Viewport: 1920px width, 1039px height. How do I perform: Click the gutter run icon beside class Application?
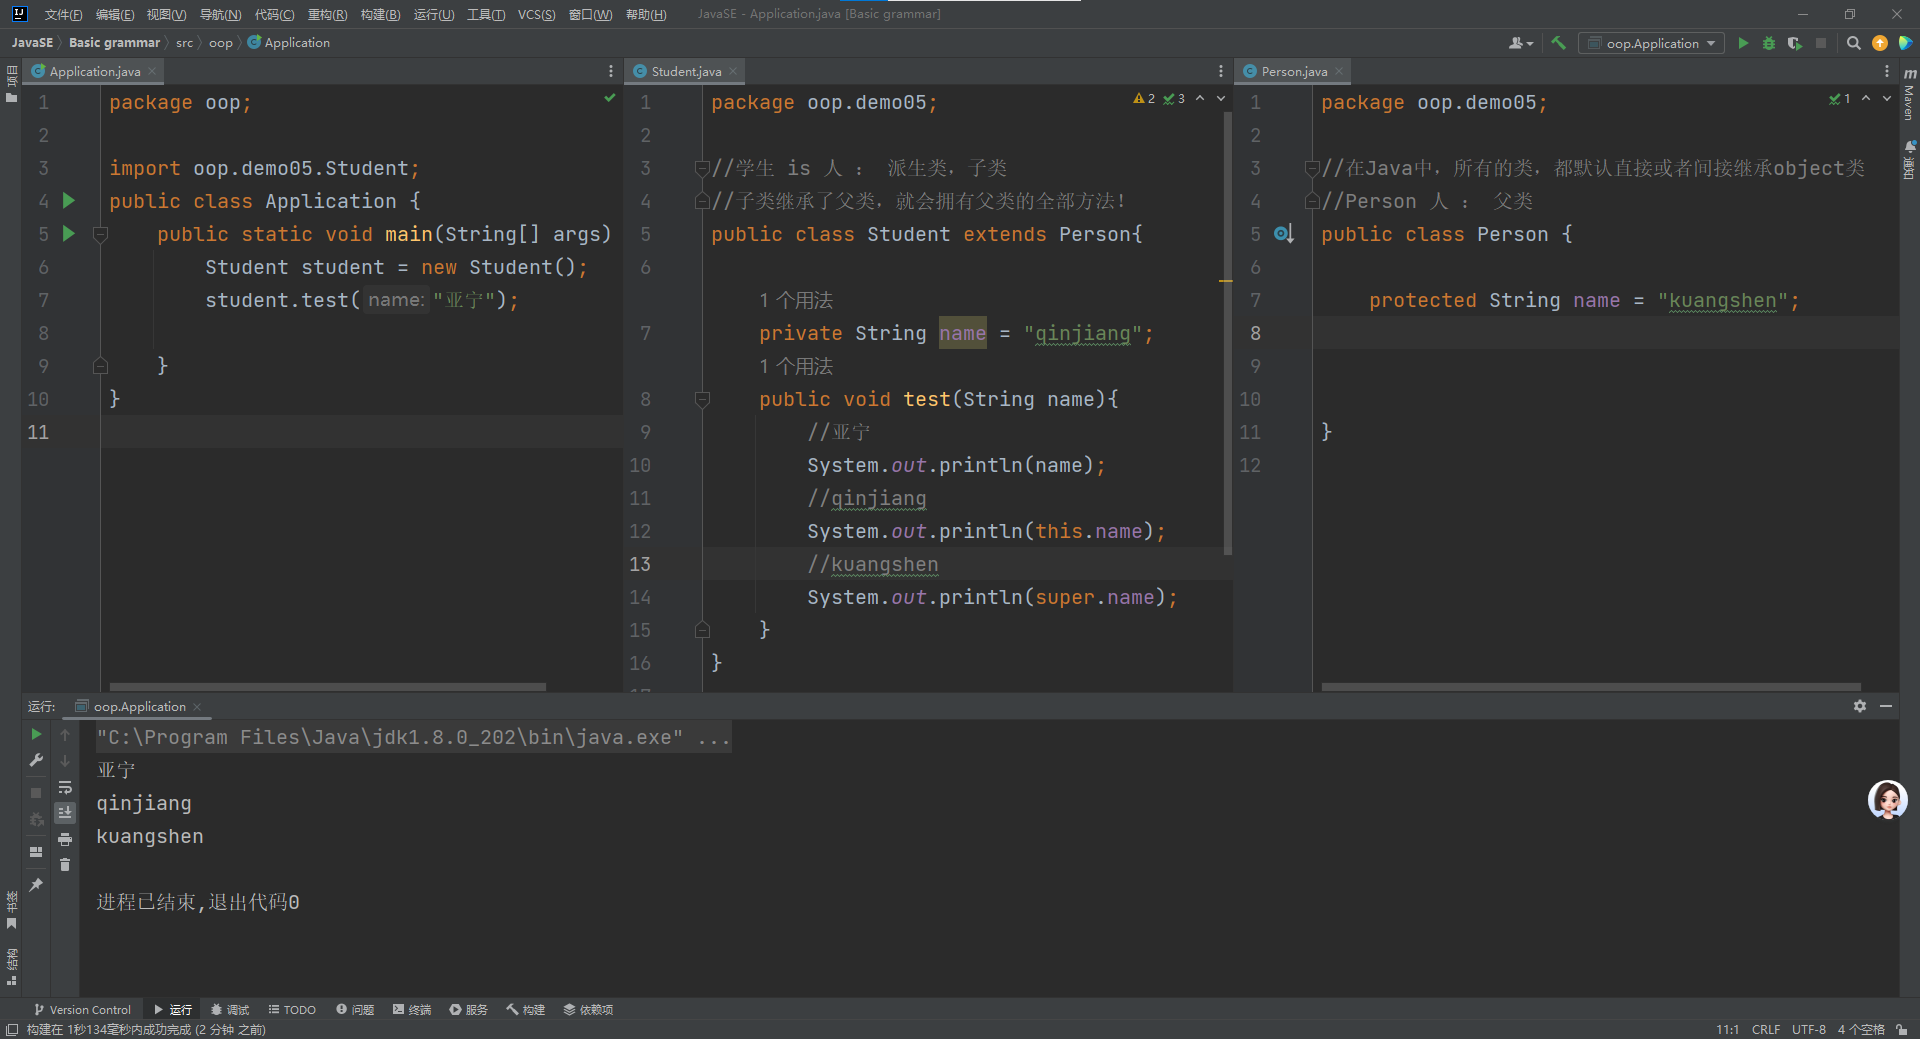(69, 200)
